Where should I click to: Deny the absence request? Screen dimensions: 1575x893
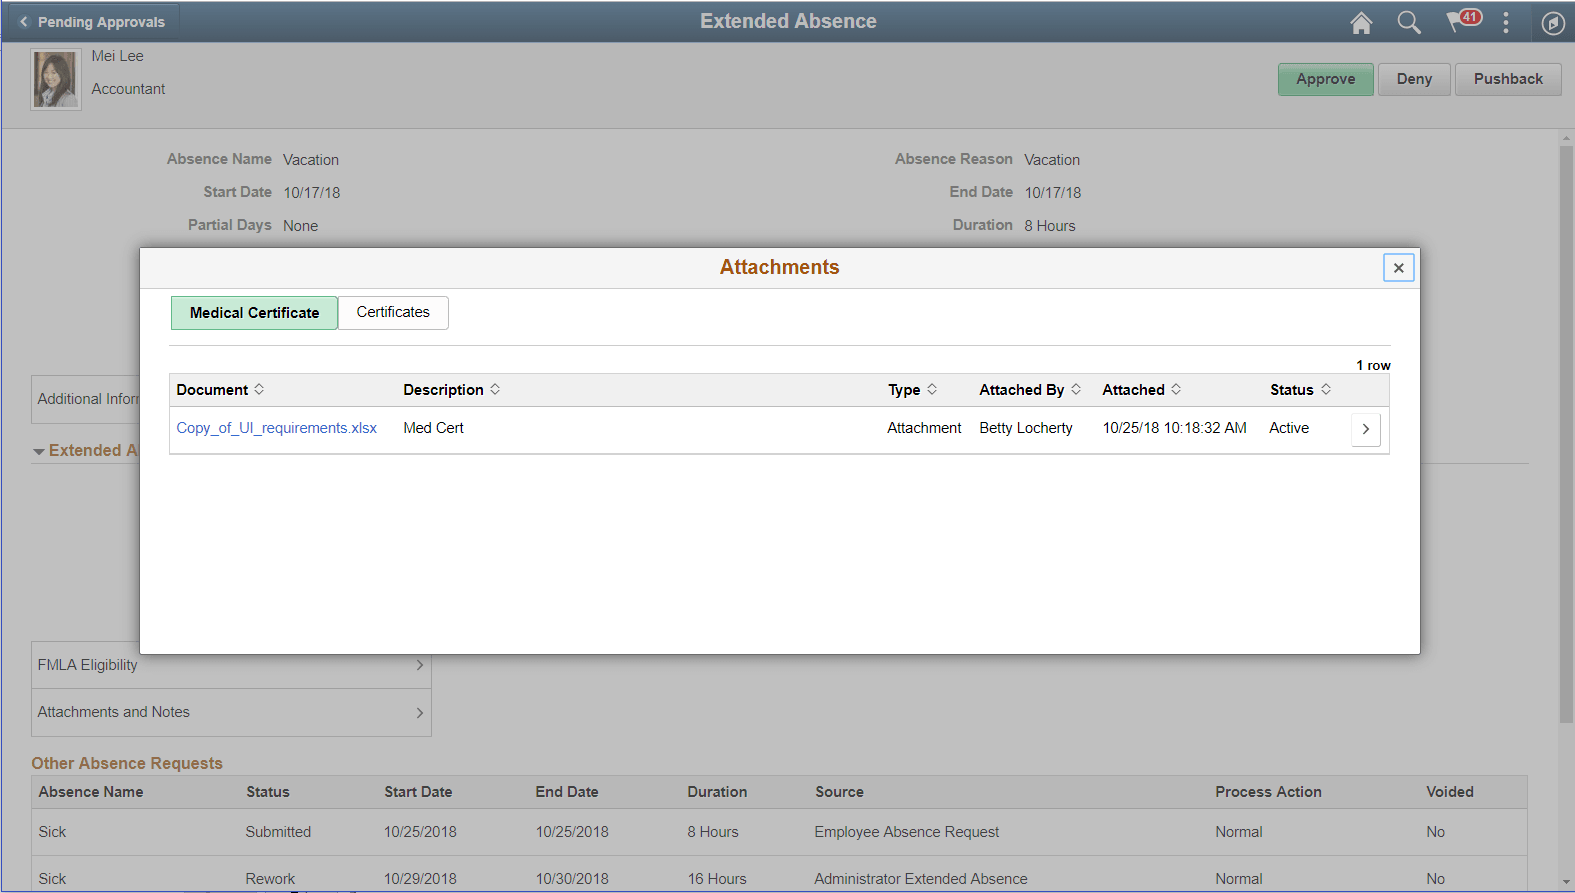(x=1414, y=79)
